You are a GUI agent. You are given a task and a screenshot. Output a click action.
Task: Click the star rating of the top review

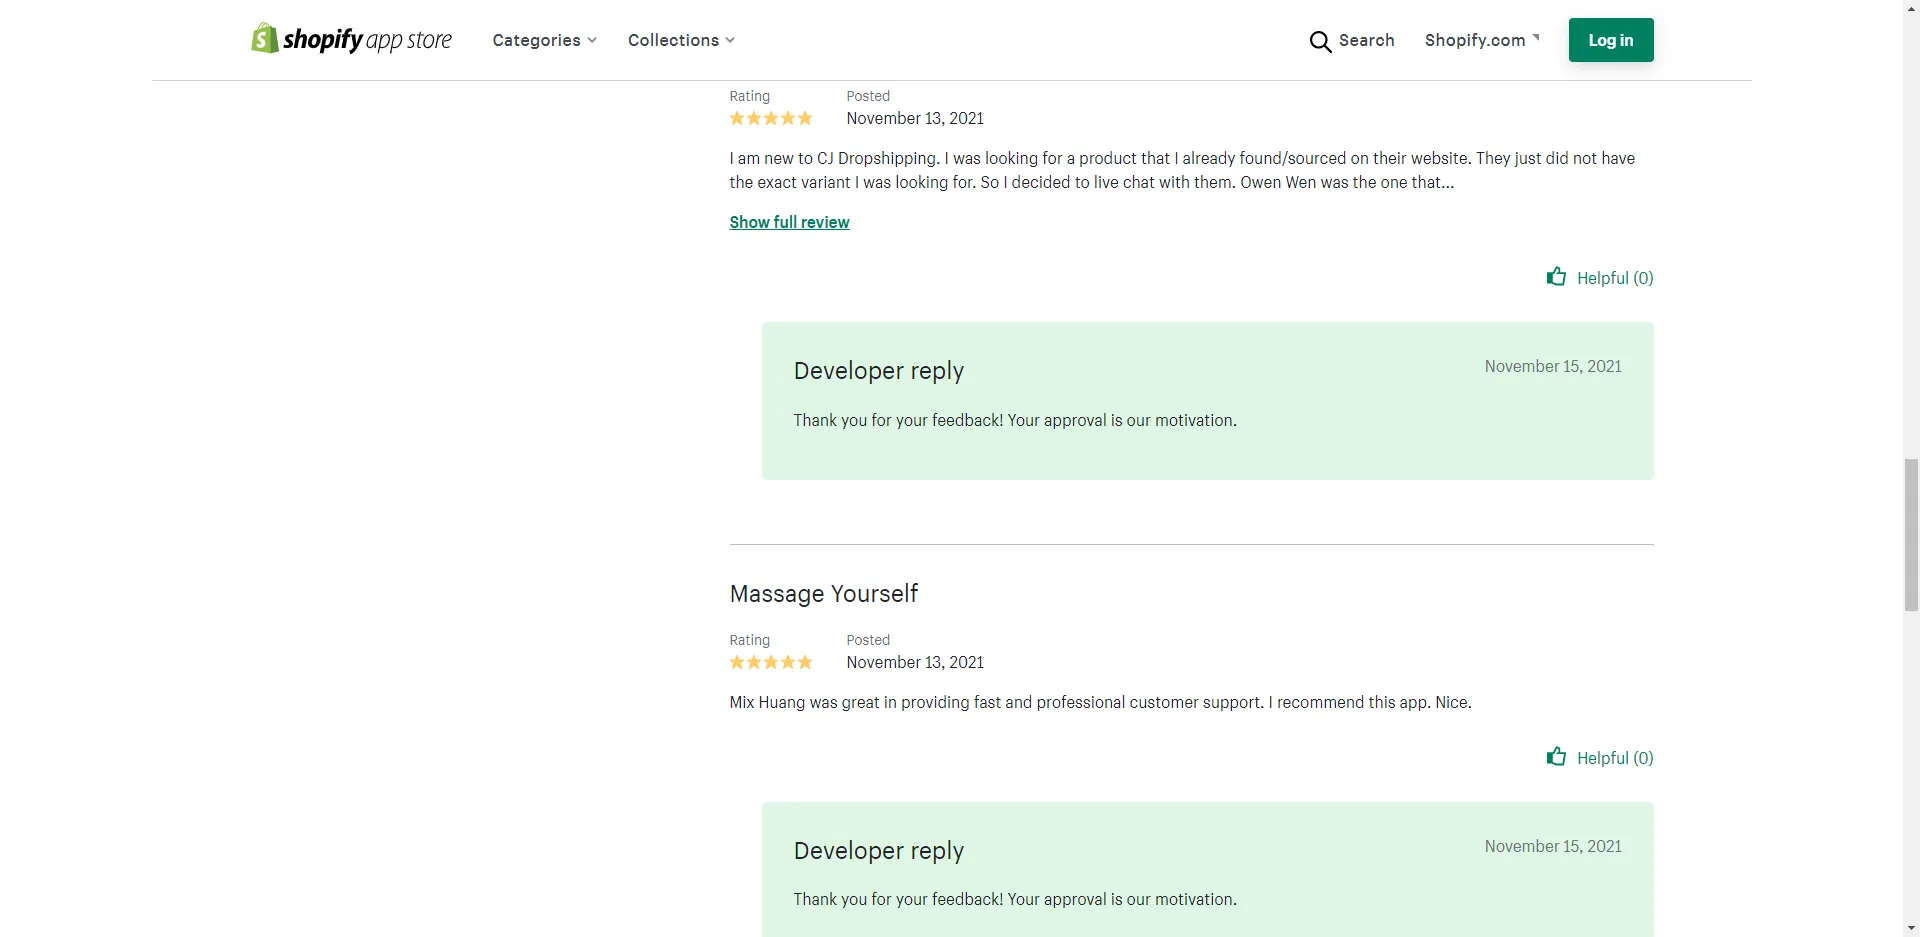click(770, 118)
